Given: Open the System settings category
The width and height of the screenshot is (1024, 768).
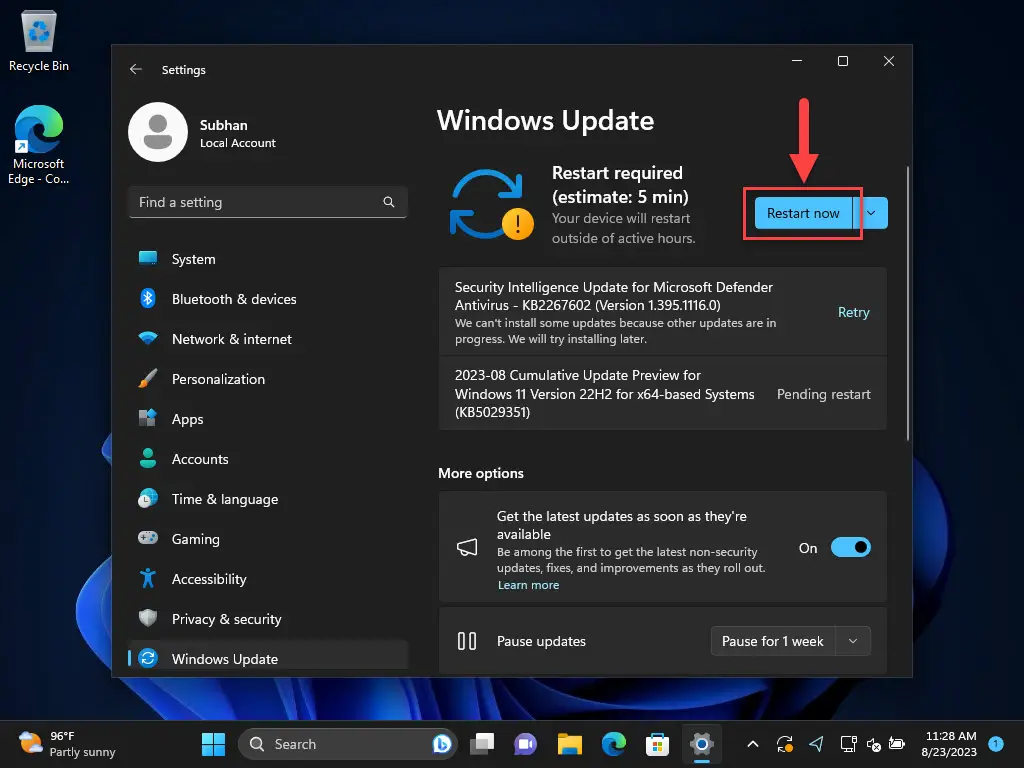Looking at the screenshot, I should [x=268, y=259].
